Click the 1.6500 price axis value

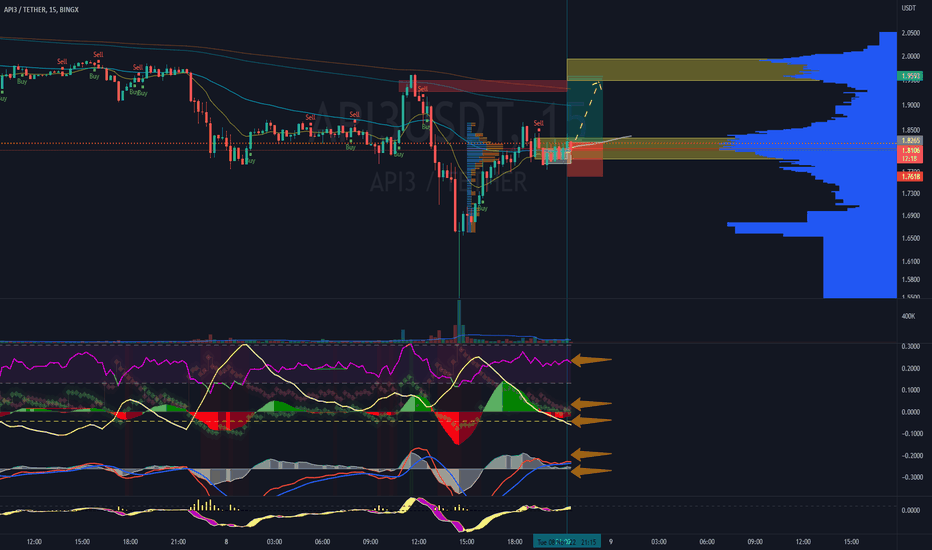point(911,238)
